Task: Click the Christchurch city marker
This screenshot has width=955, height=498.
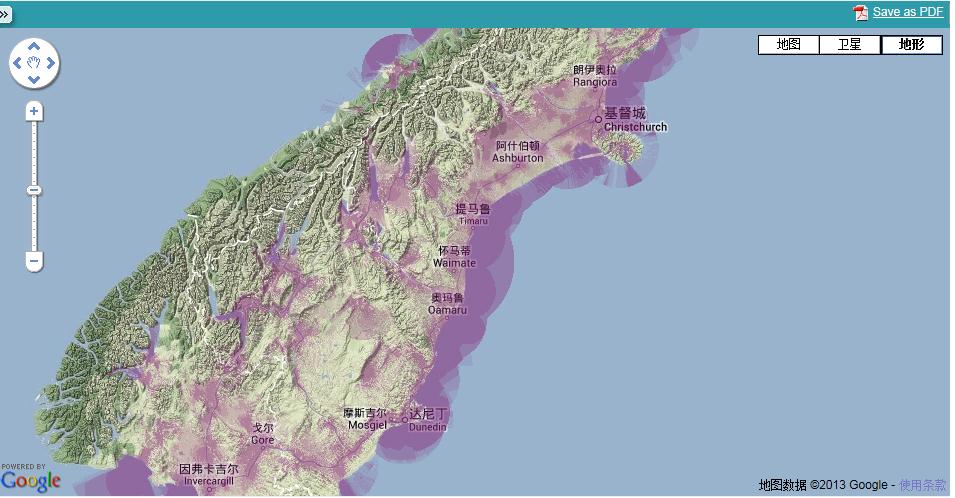Action: pyautogui.click(x=598, y=120)
